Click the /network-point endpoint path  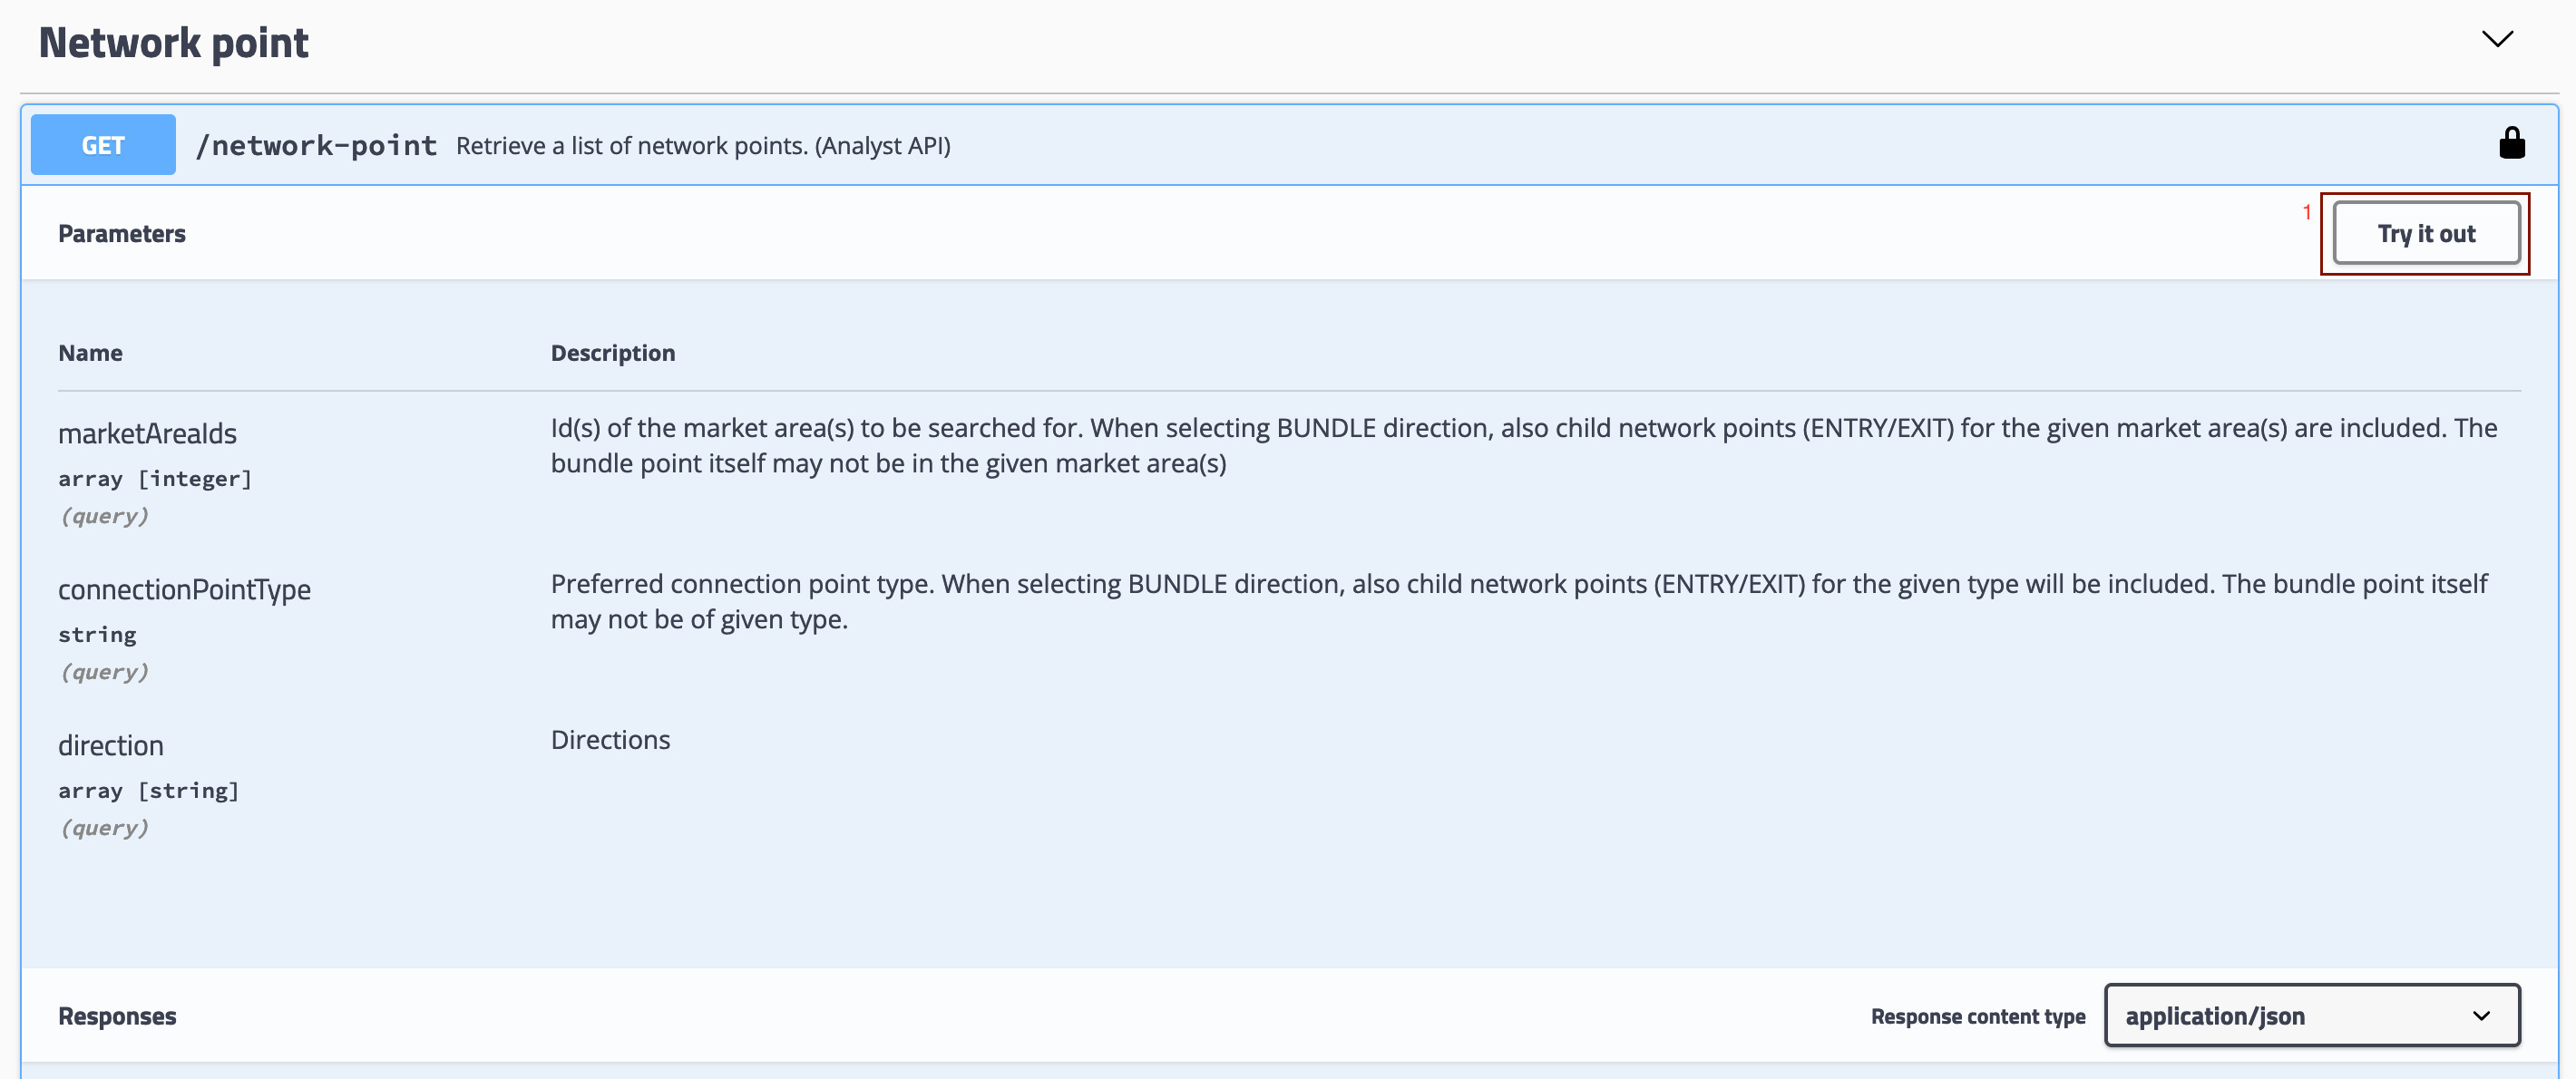pyautogui.click(x=316, y=146)
